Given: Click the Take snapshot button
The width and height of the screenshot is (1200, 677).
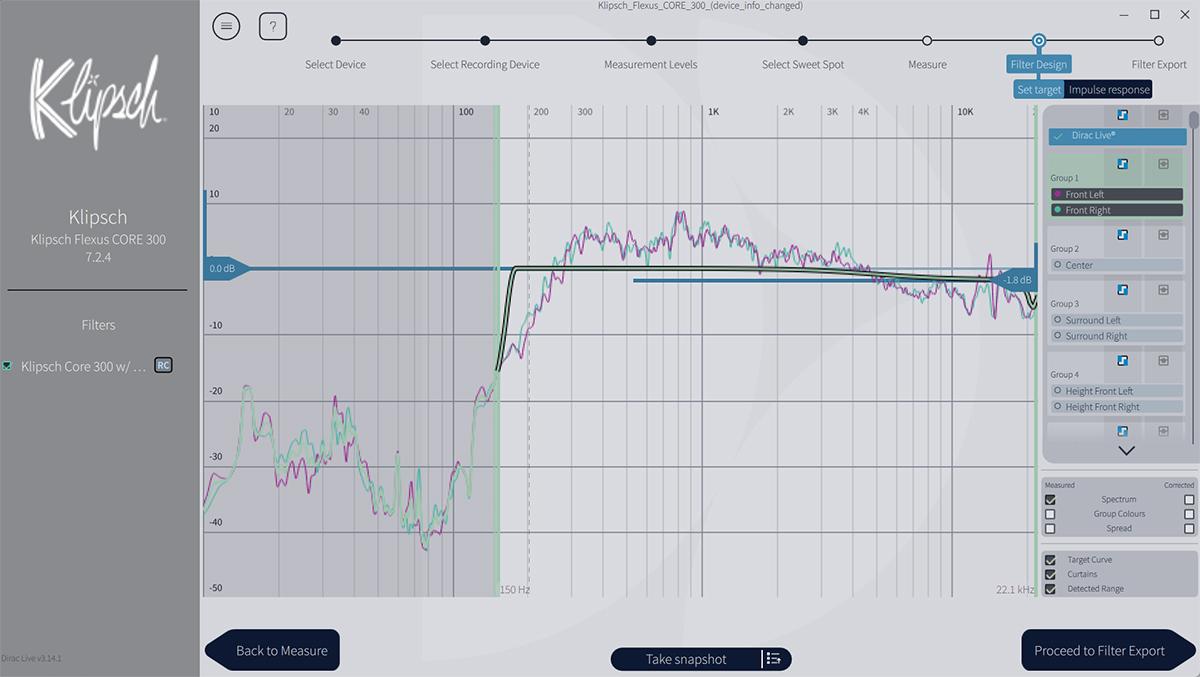Looking at the screenshot, I should 686,659.
